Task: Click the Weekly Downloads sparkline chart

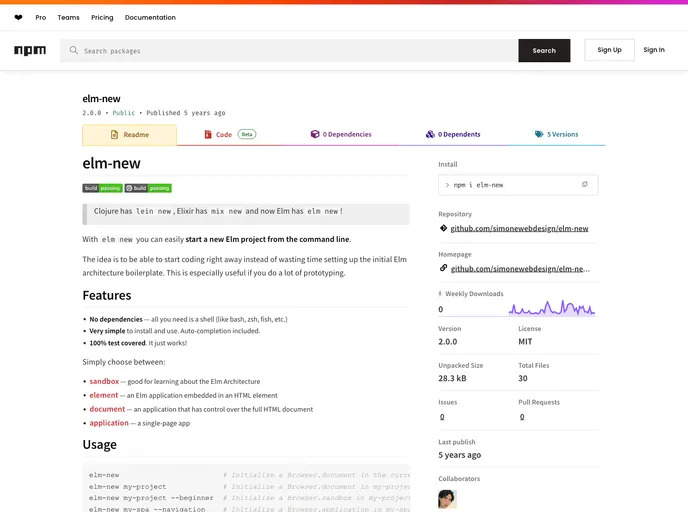Action: (552, 308)
